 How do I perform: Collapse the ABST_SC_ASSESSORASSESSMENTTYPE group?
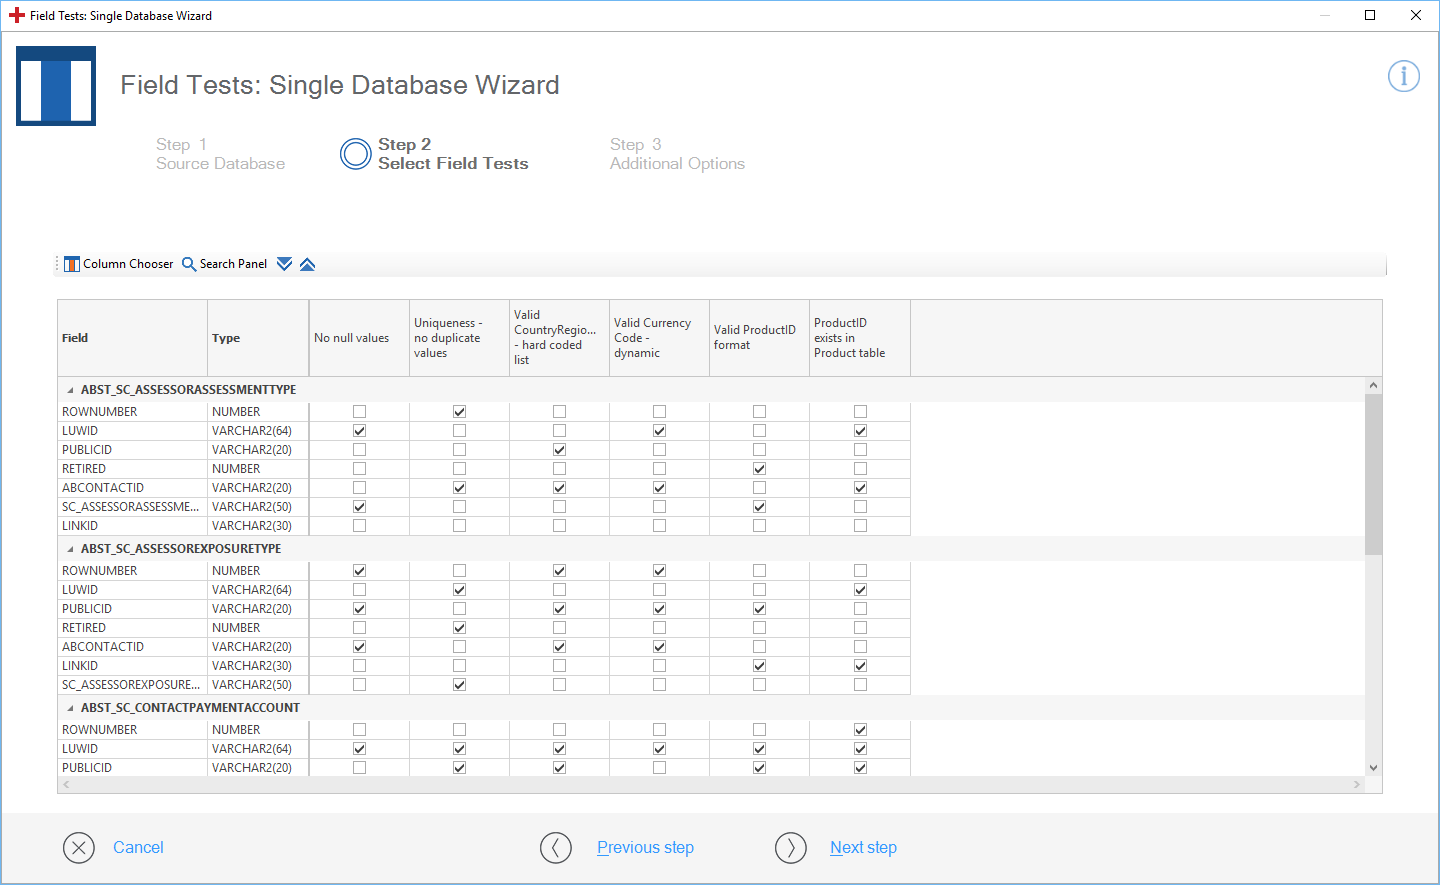[70, 390]
